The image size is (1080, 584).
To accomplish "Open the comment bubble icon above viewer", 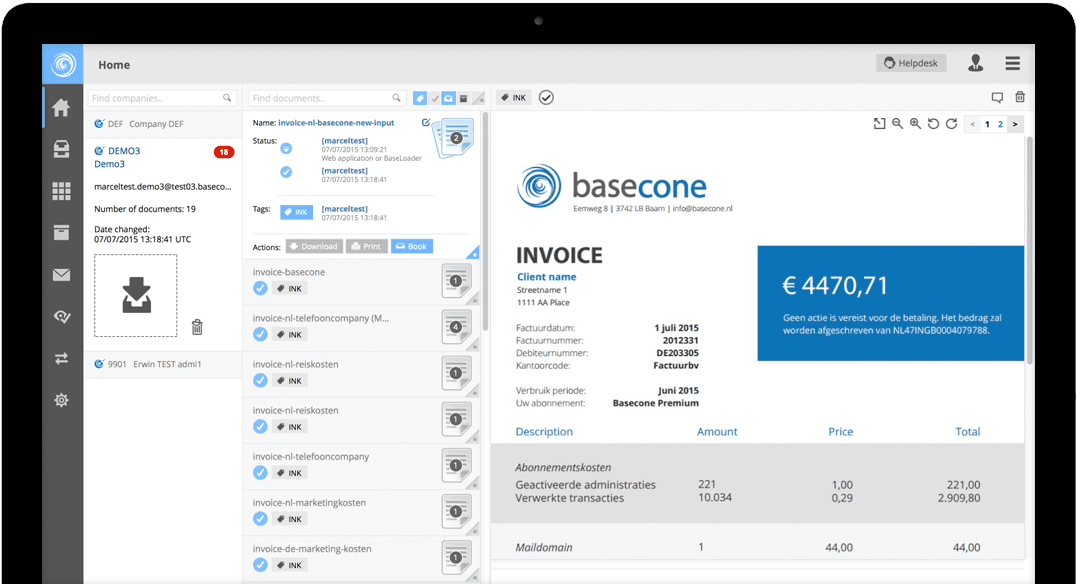I will [x=997, y=98].
